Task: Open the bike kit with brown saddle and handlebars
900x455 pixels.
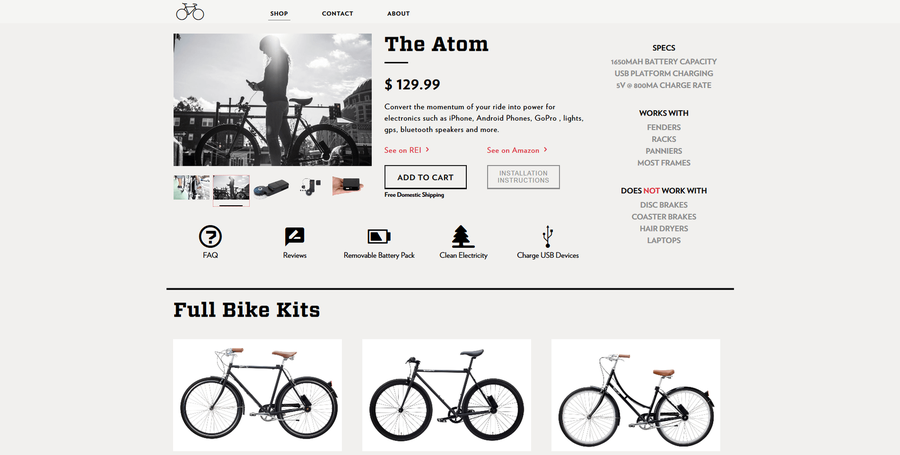Action: click(258, 395)
